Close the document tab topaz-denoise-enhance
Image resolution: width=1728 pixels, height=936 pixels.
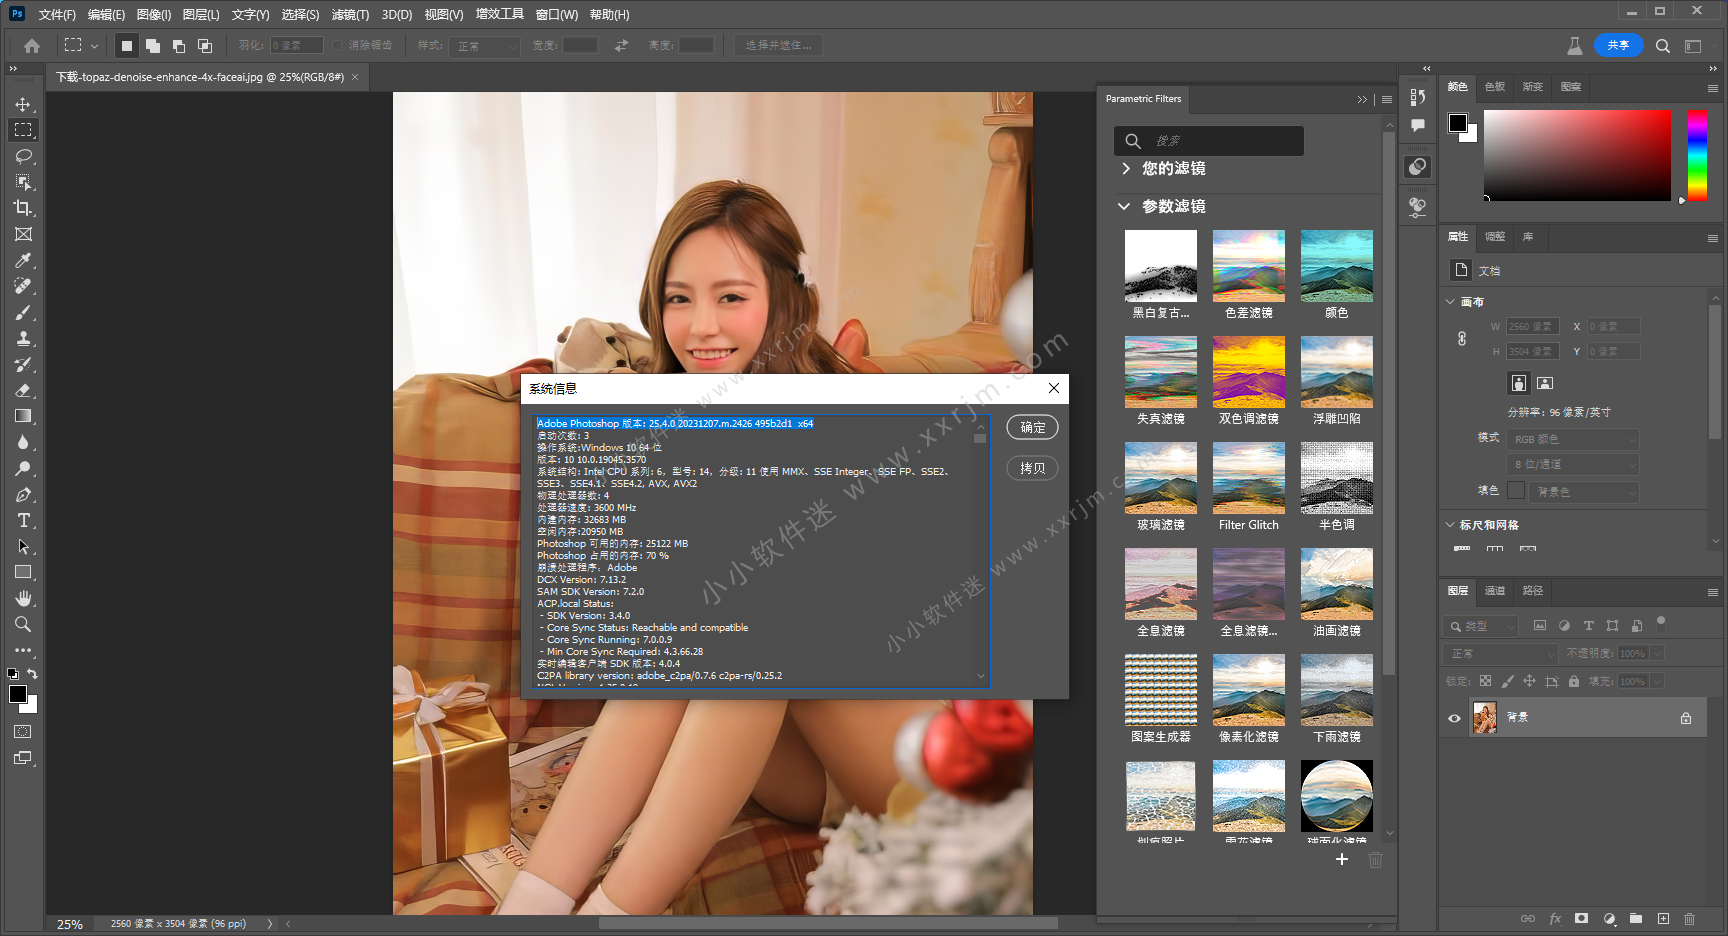click(x=354, y=77)
